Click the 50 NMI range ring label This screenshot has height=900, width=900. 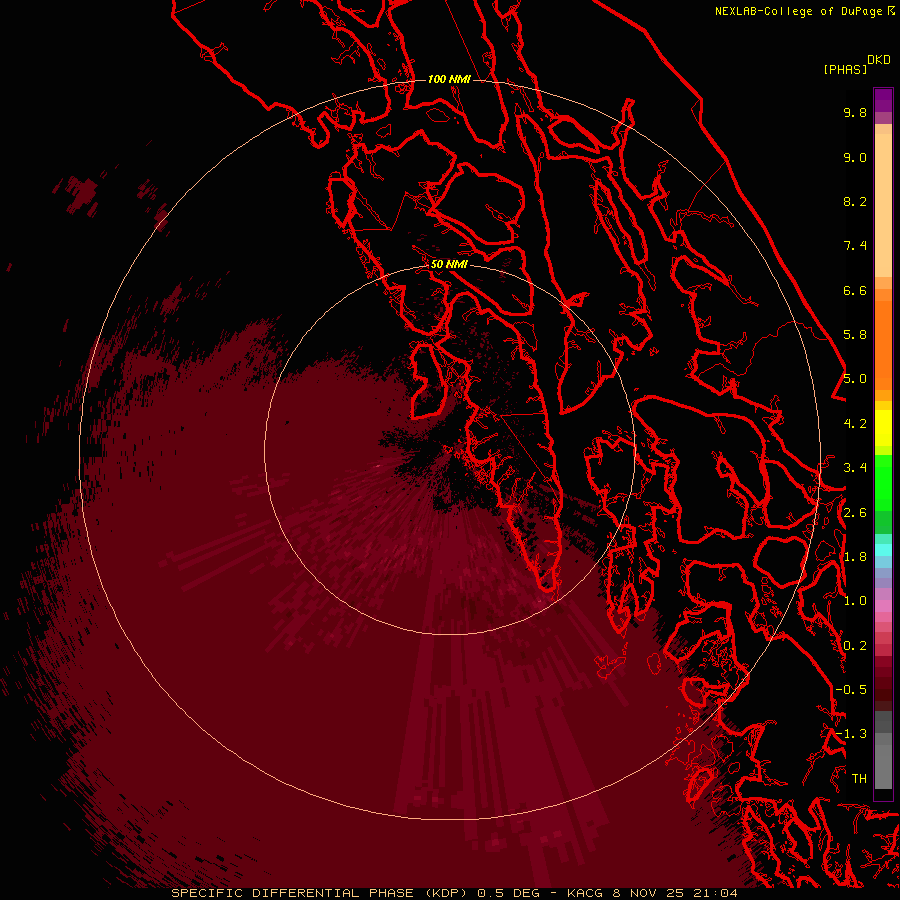pyautogui.click(x=449, y=264)
